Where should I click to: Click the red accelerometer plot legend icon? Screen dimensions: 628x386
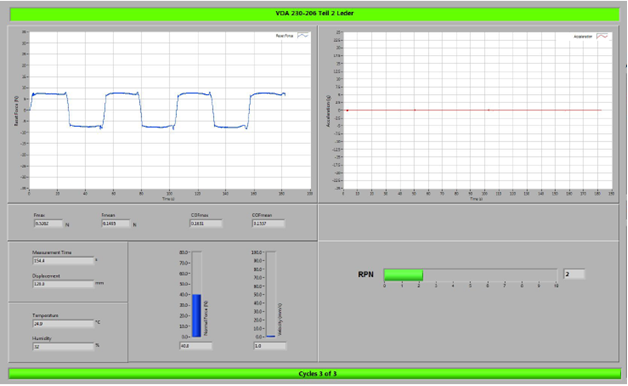click(602, 36)
